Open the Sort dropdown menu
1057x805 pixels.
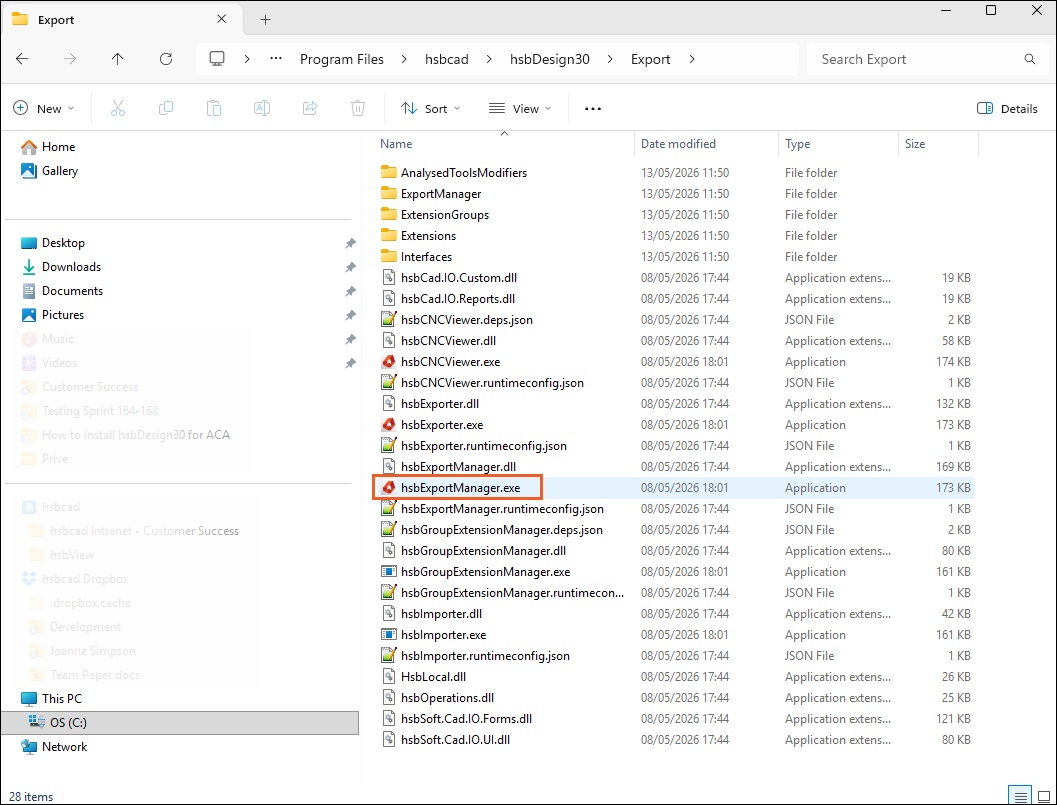pos(431,109)
